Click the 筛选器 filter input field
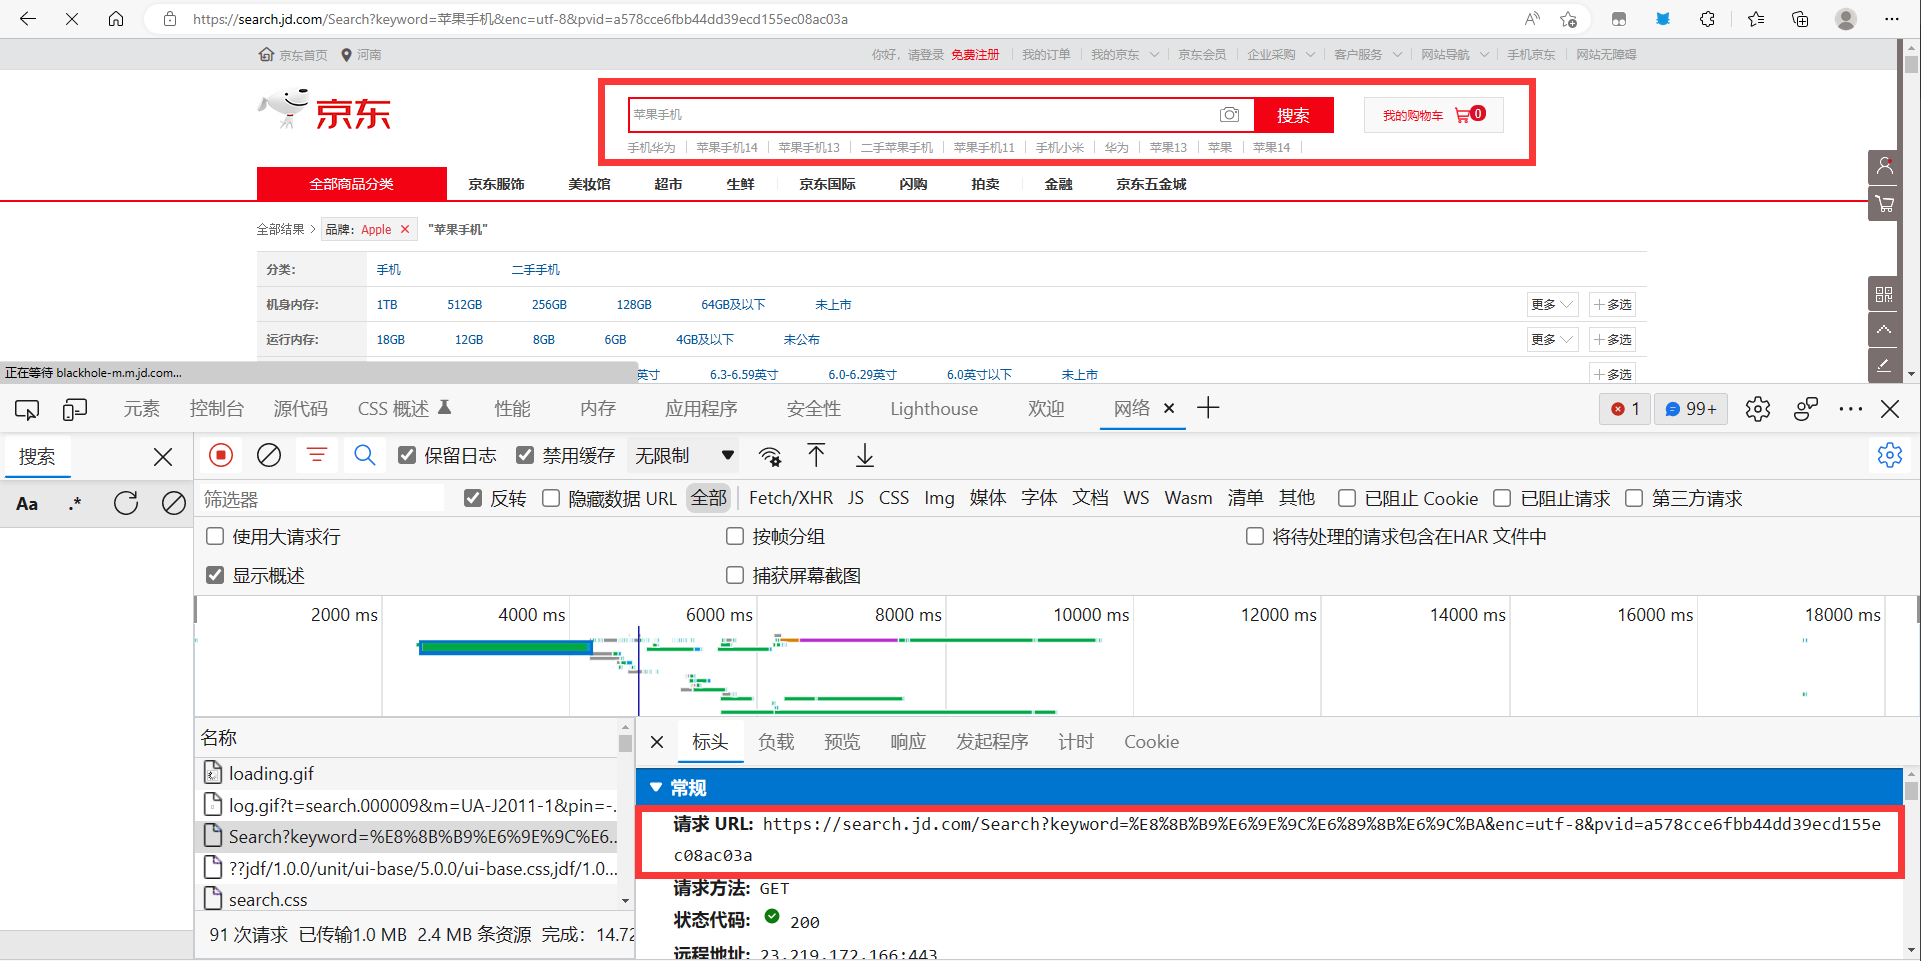 (321, 498)
